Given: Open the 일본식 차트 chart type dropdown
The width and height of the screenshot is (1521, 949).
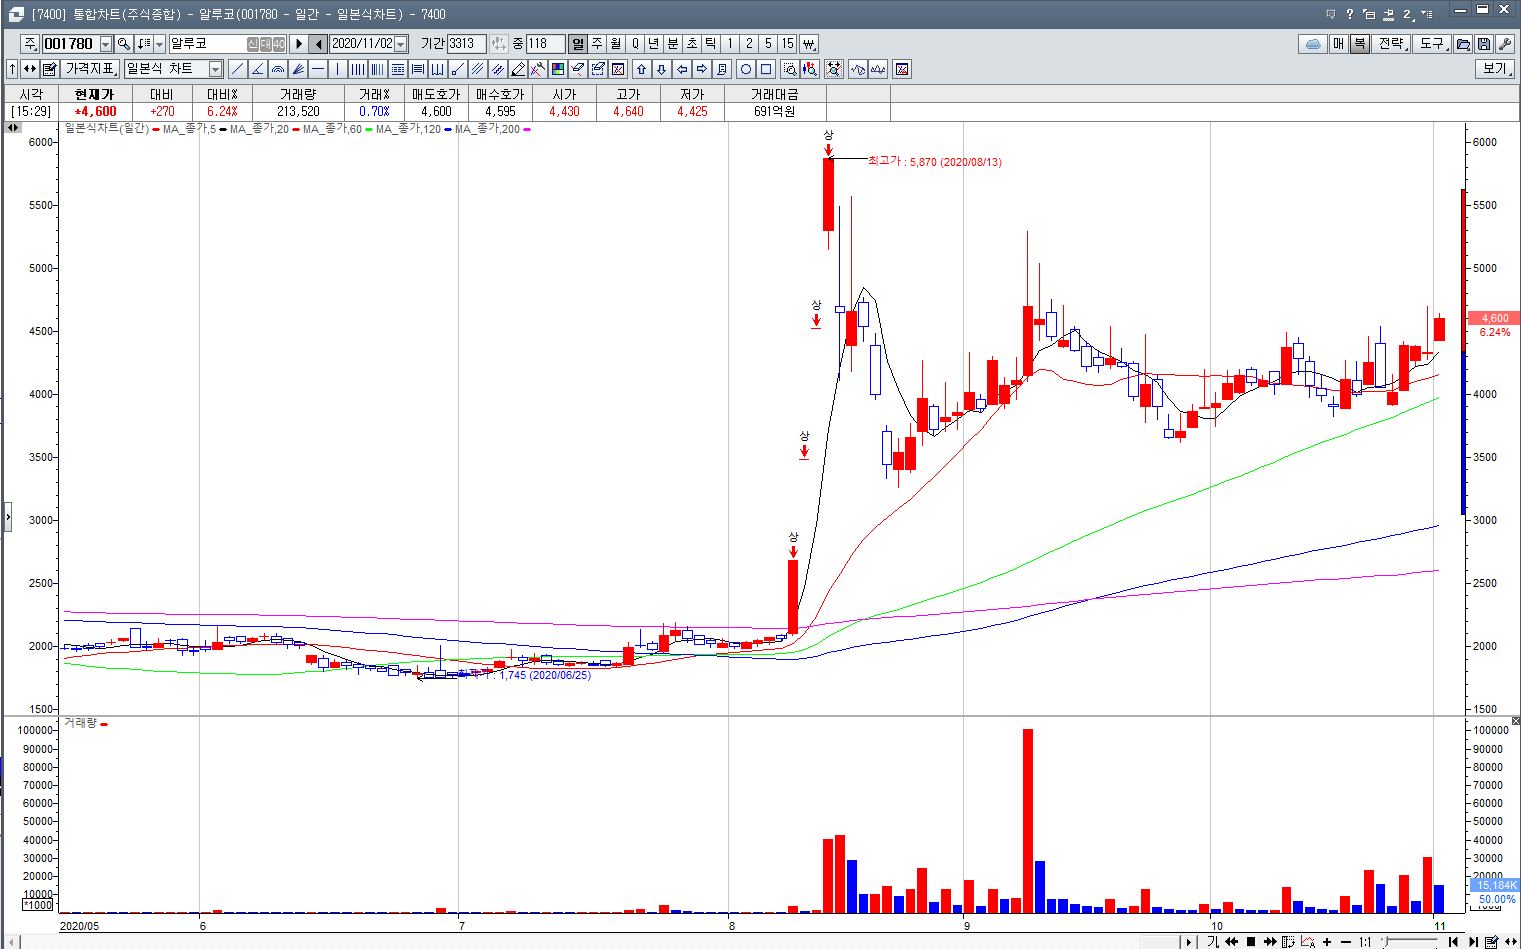Looking at the screenshot, I should pyautogui.click(x=215, y=69).
